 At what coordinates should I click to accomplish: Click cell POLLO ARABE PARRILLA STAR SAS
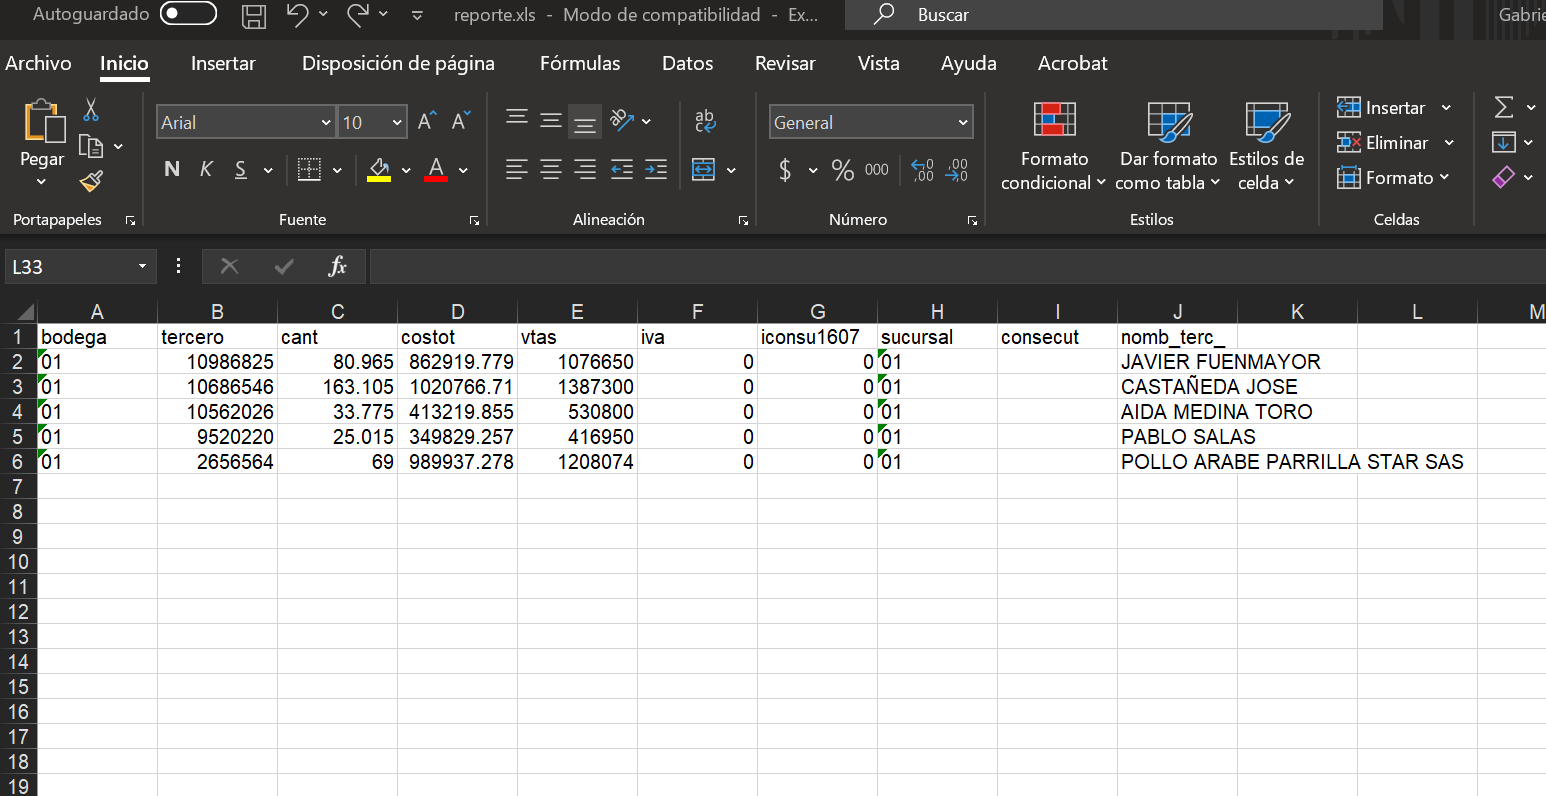[1292, 462]
